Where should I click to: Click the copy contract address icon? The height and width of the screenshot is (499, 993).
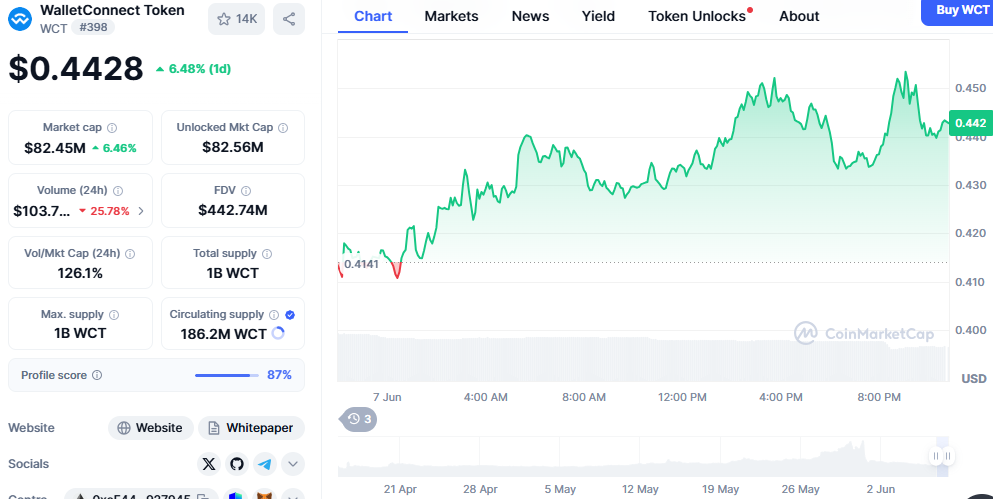pos(201,498)
